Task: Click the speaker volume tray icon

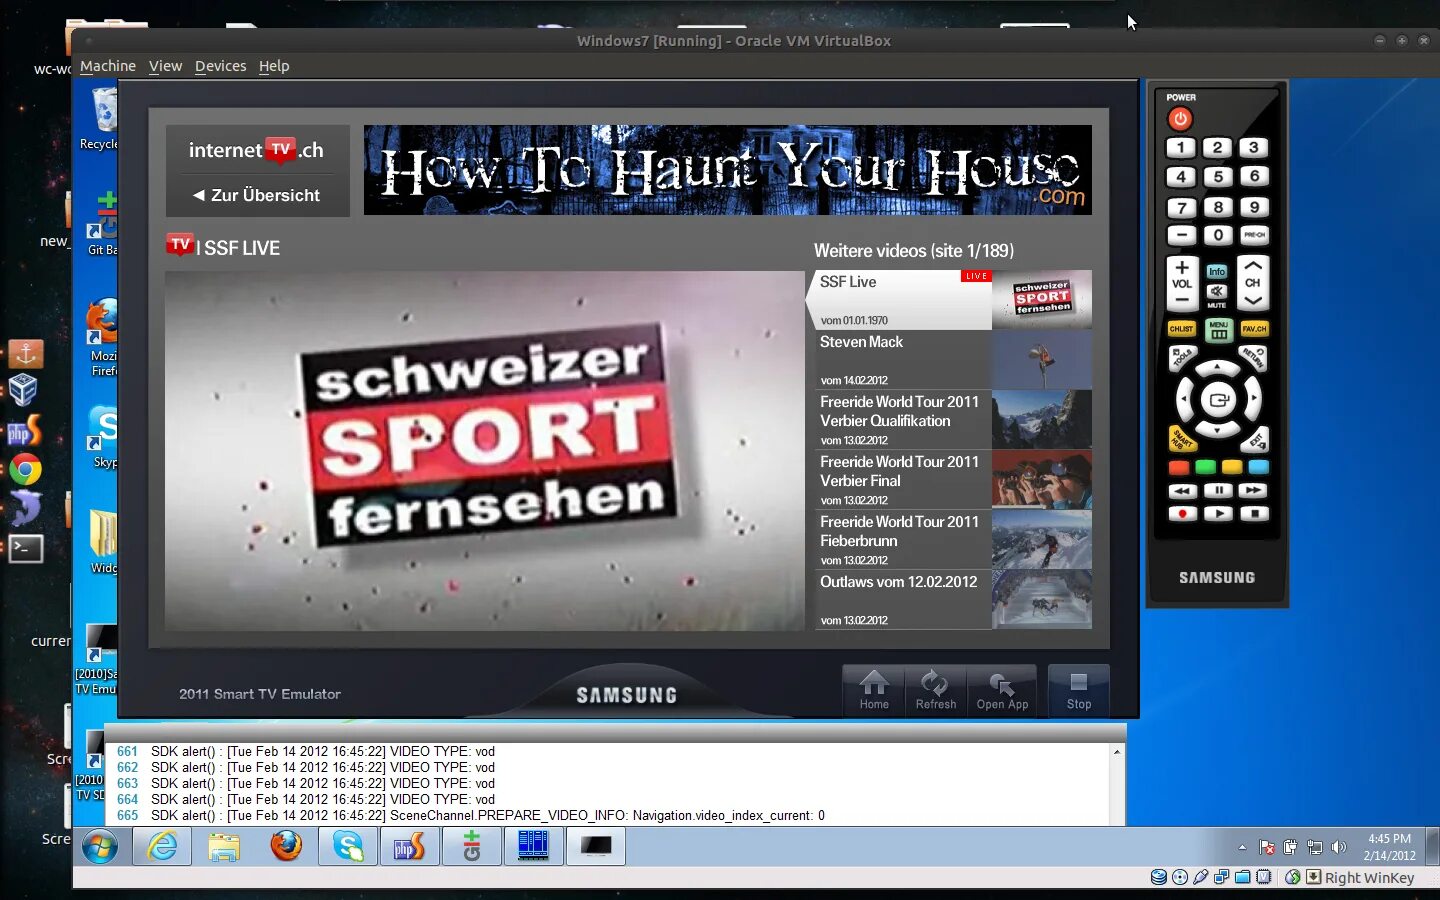Action: pyautogui.click(x=1339, y=847)
